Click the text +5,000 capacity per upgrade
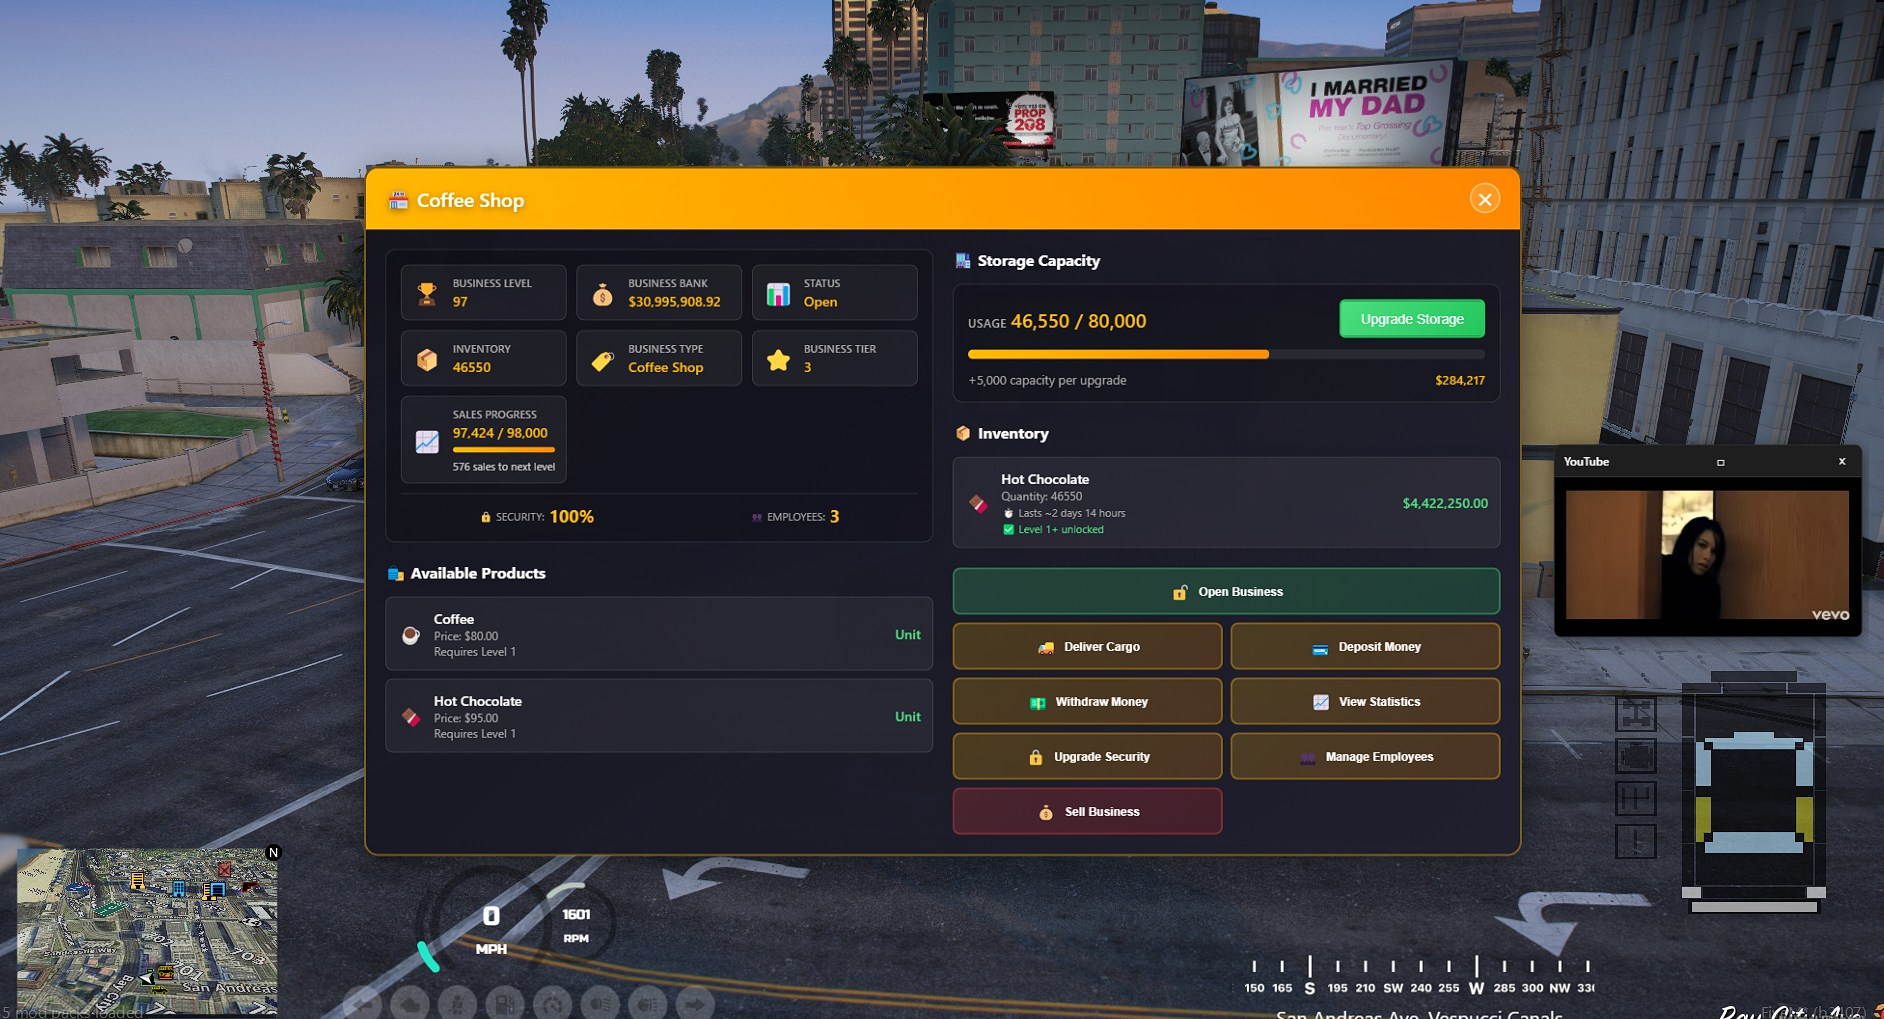 pos(1047,381)
